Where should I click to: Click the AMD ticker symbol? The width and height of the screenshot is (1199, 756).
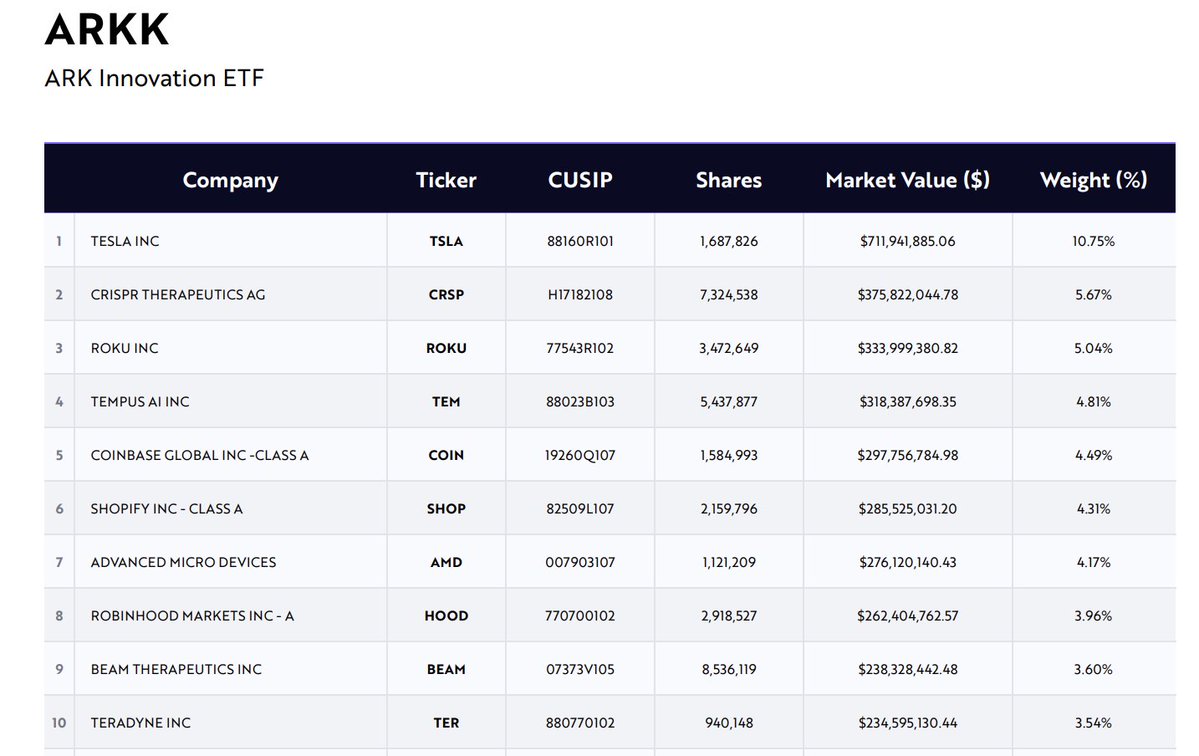446,562
